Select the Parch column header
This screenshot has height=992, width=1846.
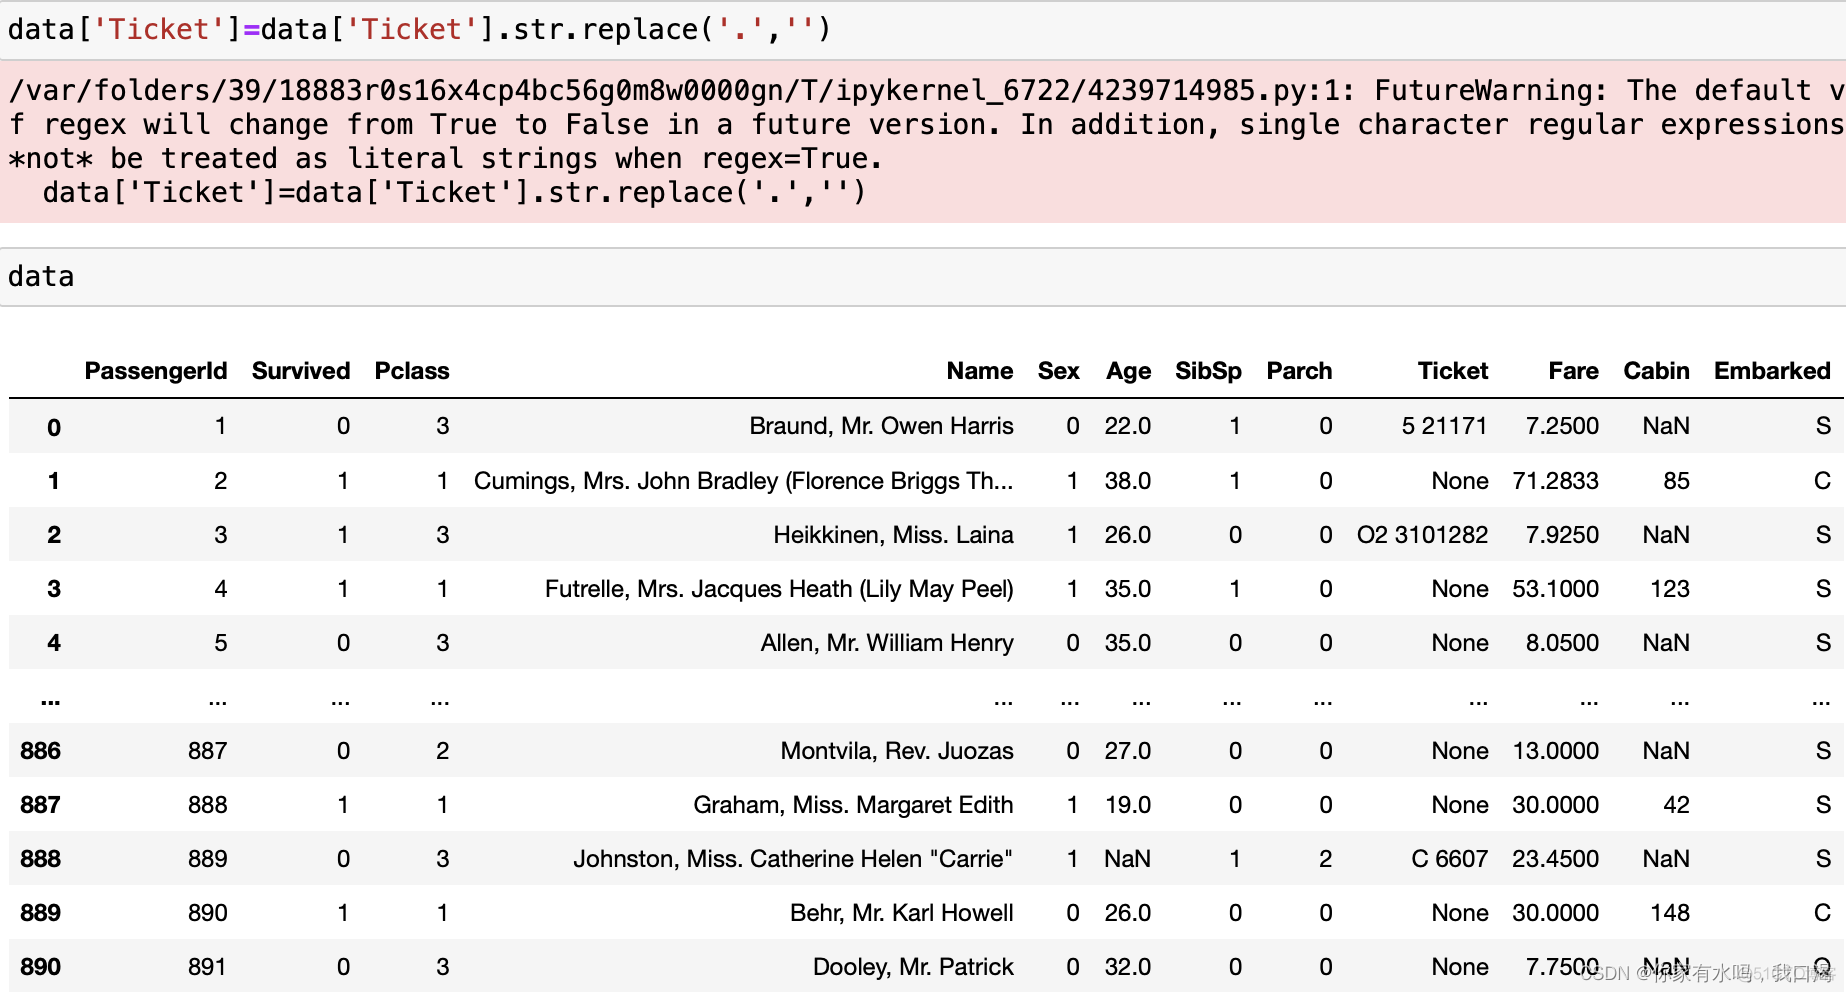pyautogui.click(x=1299, y=371)
